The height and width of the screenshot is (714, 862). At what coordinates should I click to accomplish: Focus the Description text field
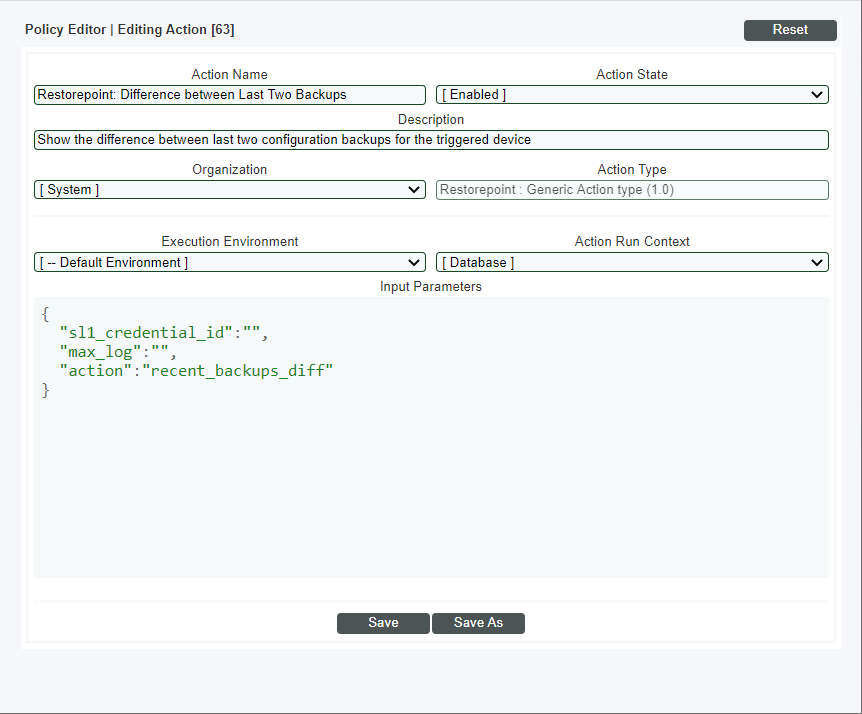(x=431, y=140)
